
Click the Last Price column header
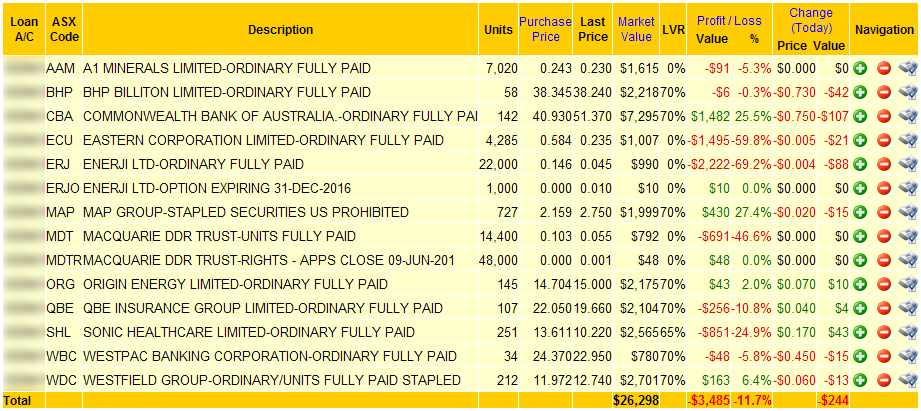click(593, 29)
